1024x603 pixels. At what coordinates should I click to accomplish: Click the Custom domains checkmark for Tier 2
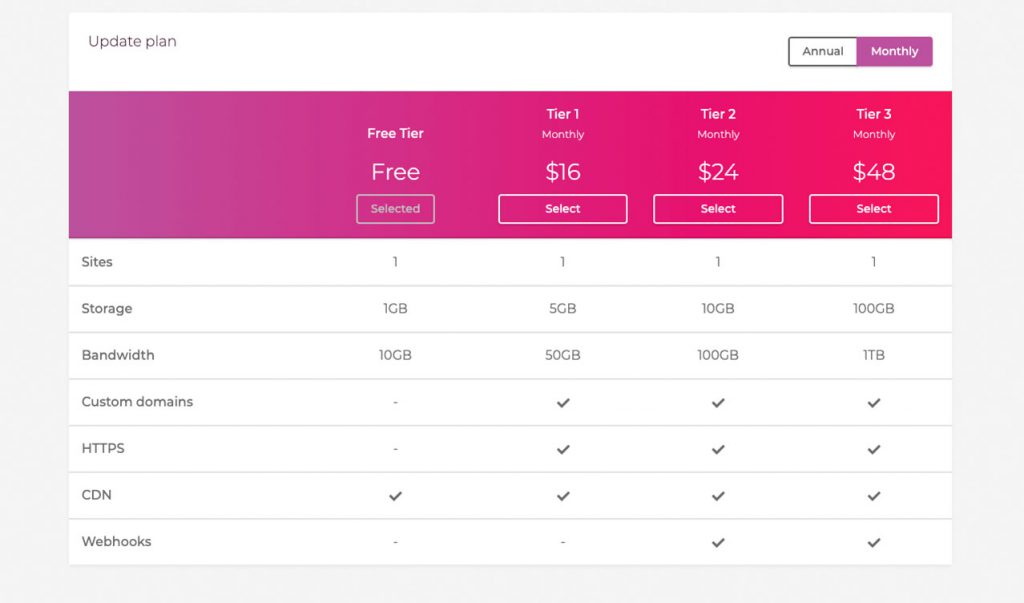(718, 402)
